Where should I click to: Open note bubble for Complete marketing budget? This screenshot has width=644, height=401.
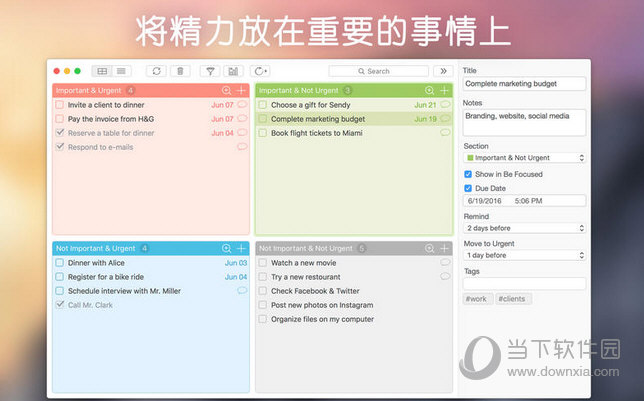[x=445, y=118]
